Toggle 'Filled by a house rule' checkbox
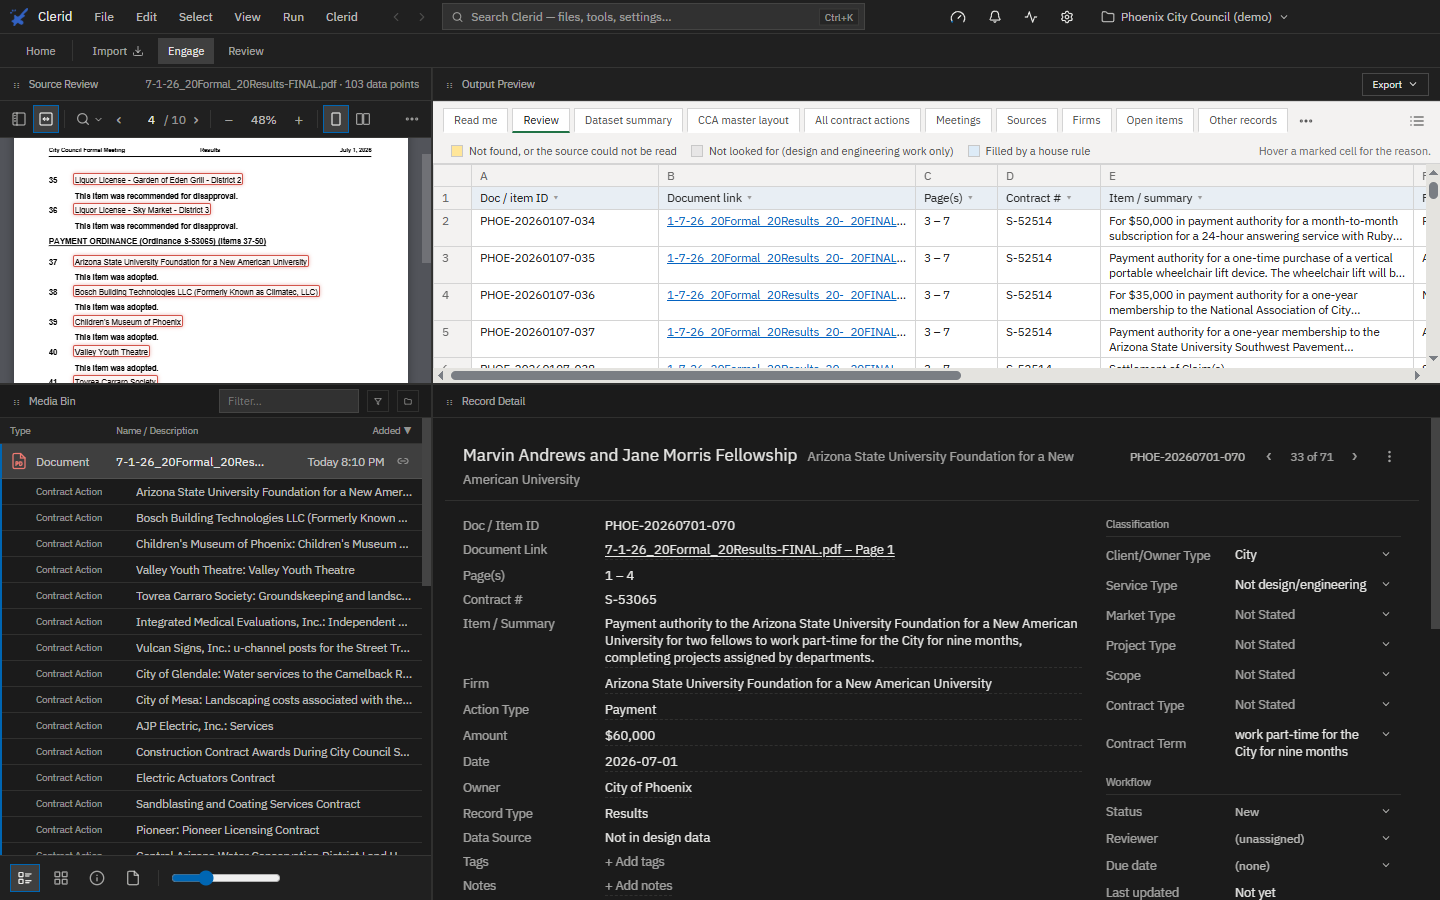 974,151
